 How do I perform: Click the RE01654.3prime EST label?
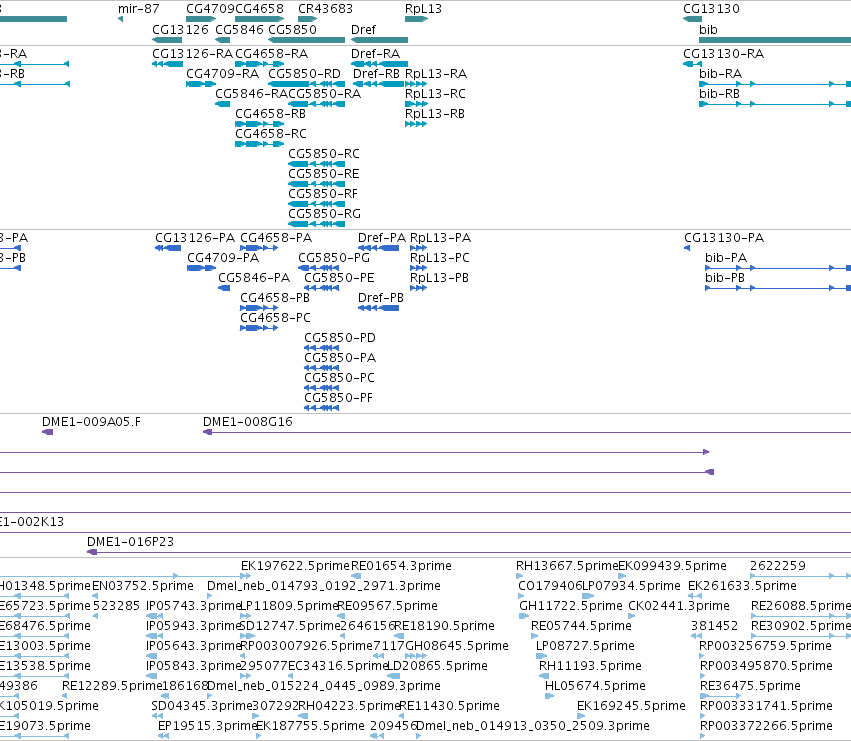401,566
